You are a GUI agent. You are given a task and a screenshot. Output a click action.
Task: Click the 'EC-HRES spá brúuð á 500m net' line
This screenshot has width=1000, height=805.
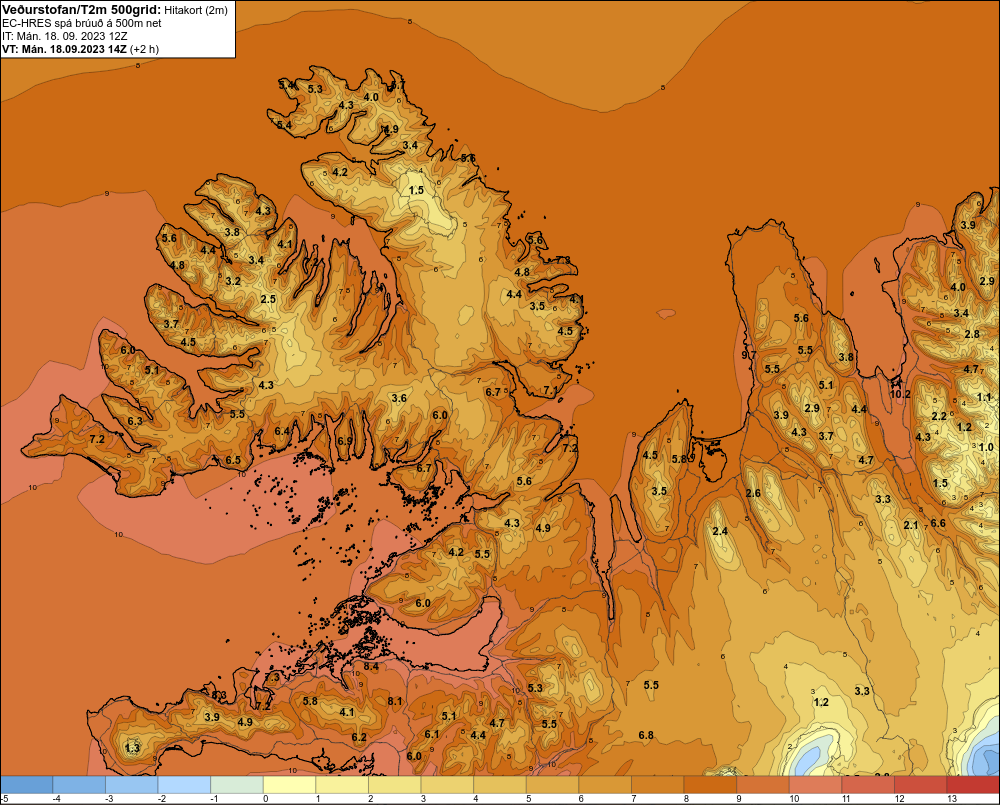82,23
